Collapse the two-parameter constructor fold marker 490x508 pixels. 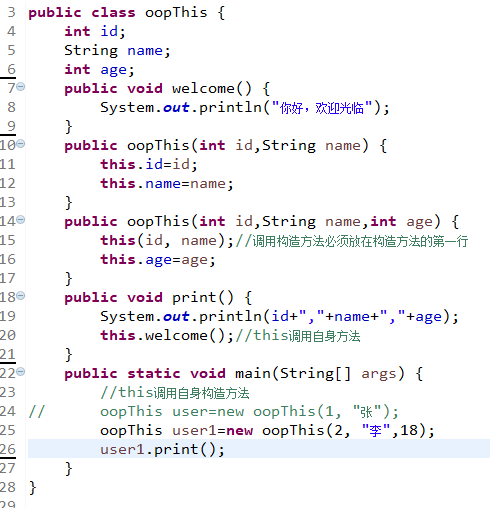[x=21, y=144]
